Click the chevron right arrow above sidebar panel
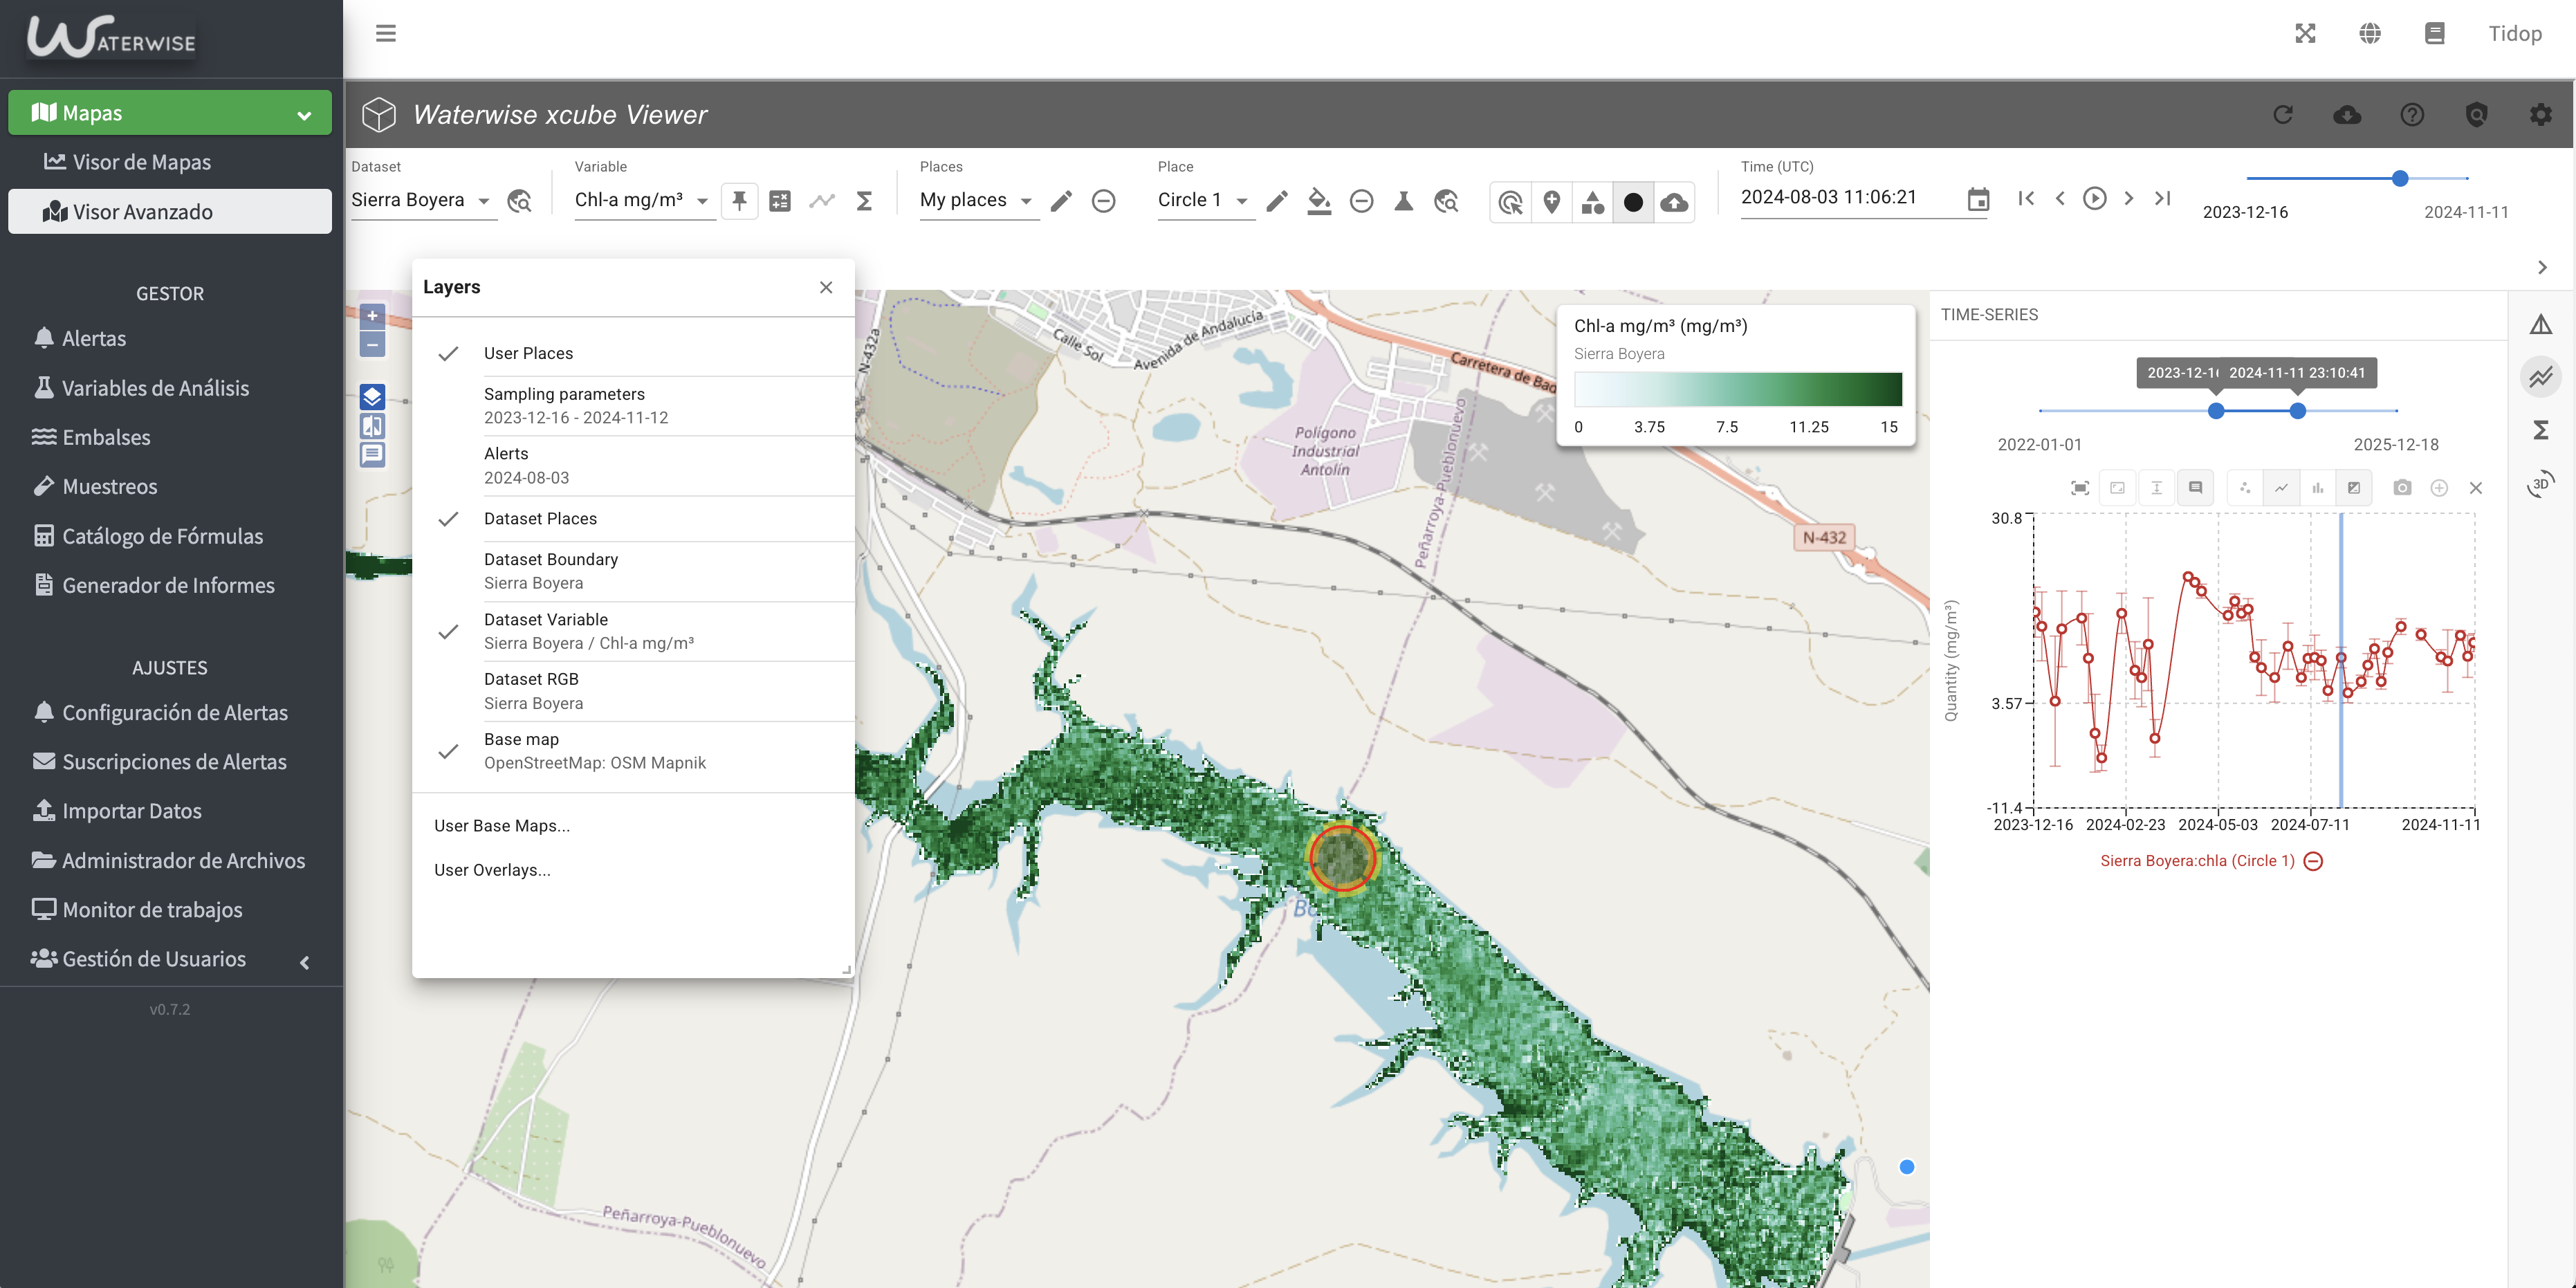 coord(2542,267)
